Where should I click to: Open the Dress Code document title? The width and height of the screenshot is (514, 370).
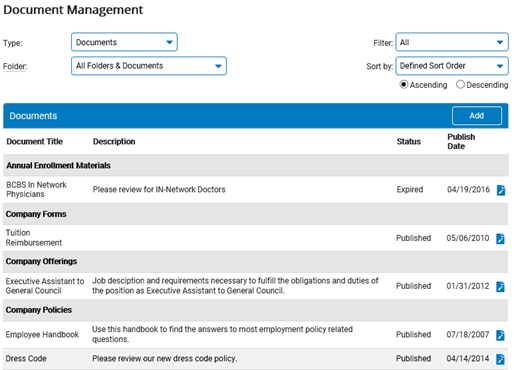[x=26, y=359]
